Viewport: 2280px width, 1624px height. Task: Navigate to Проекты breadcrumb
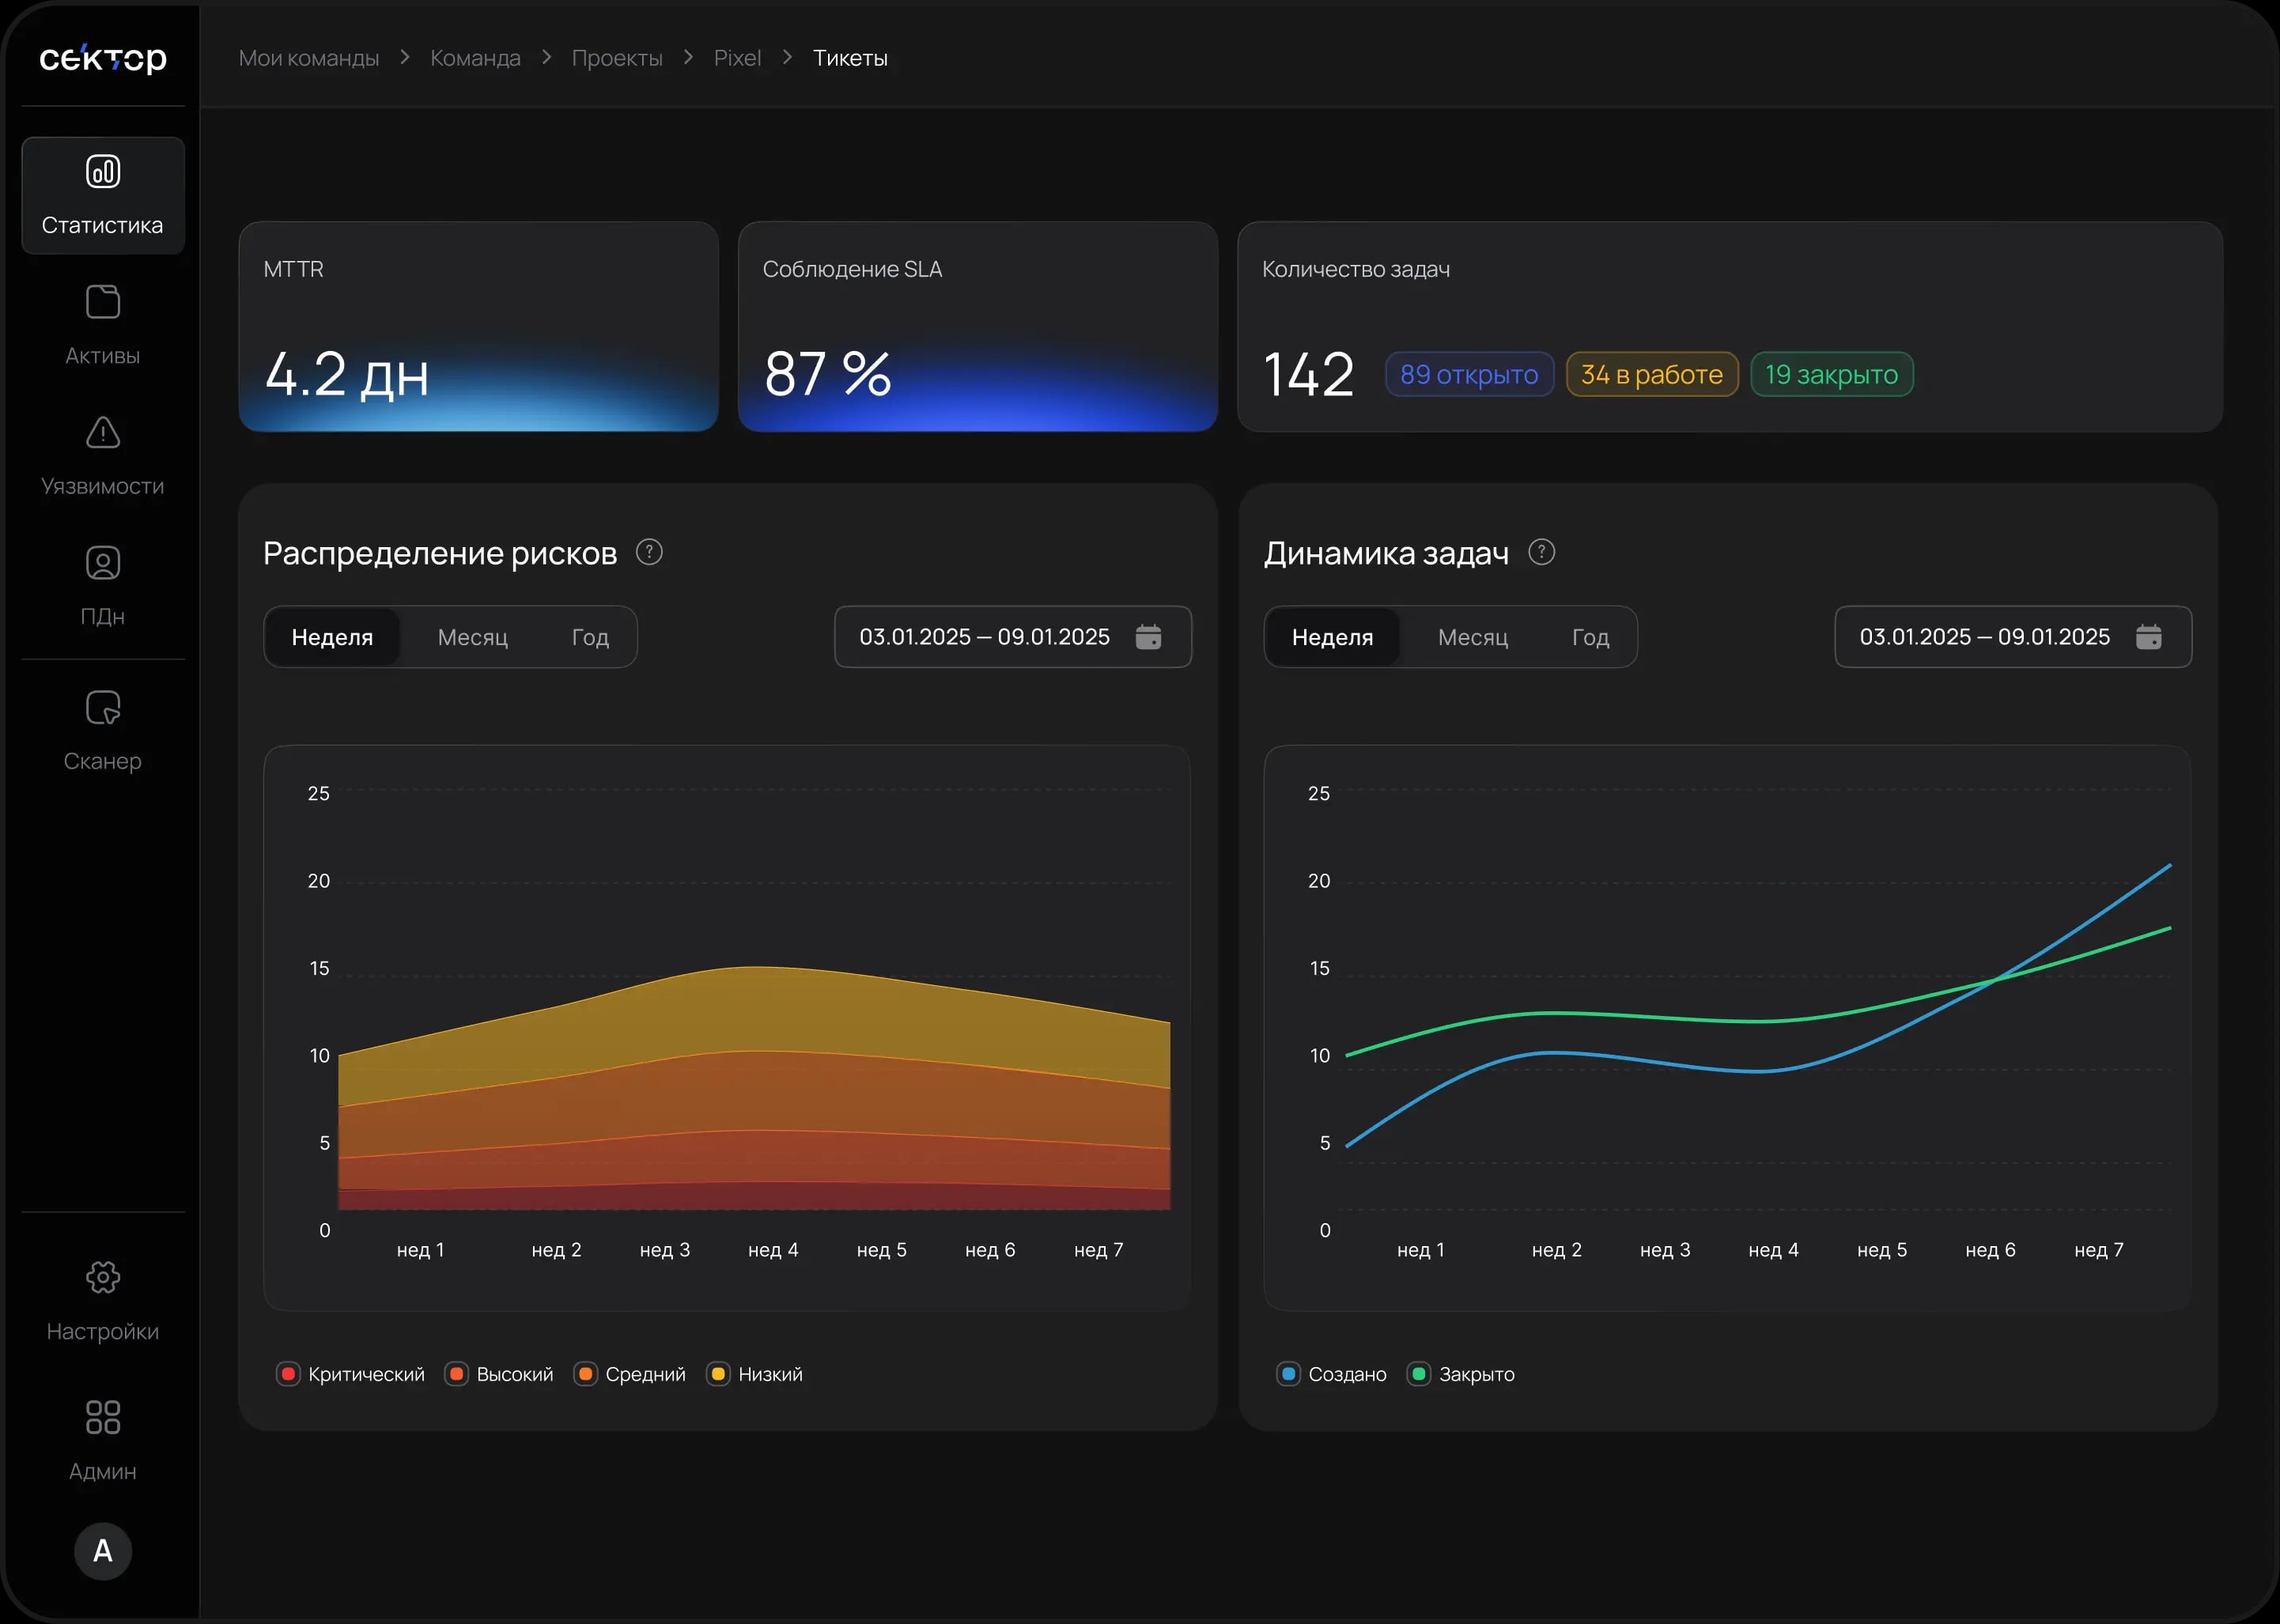tap(617, 58)
